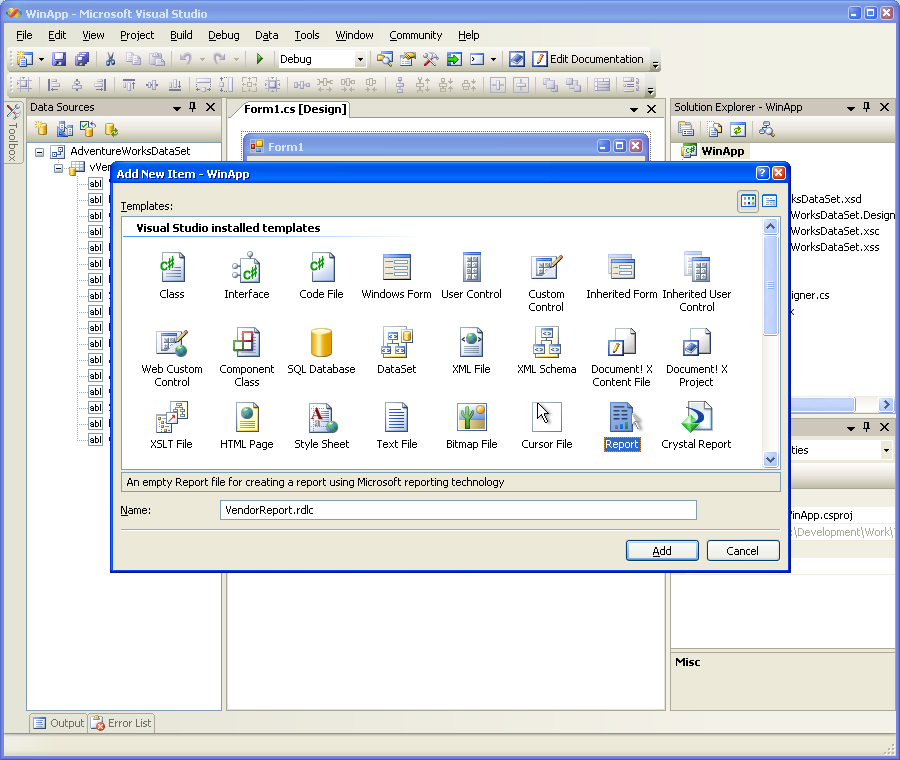Switch dialog to large icons view
Screen dimensions: 900x760
(748, 201)
